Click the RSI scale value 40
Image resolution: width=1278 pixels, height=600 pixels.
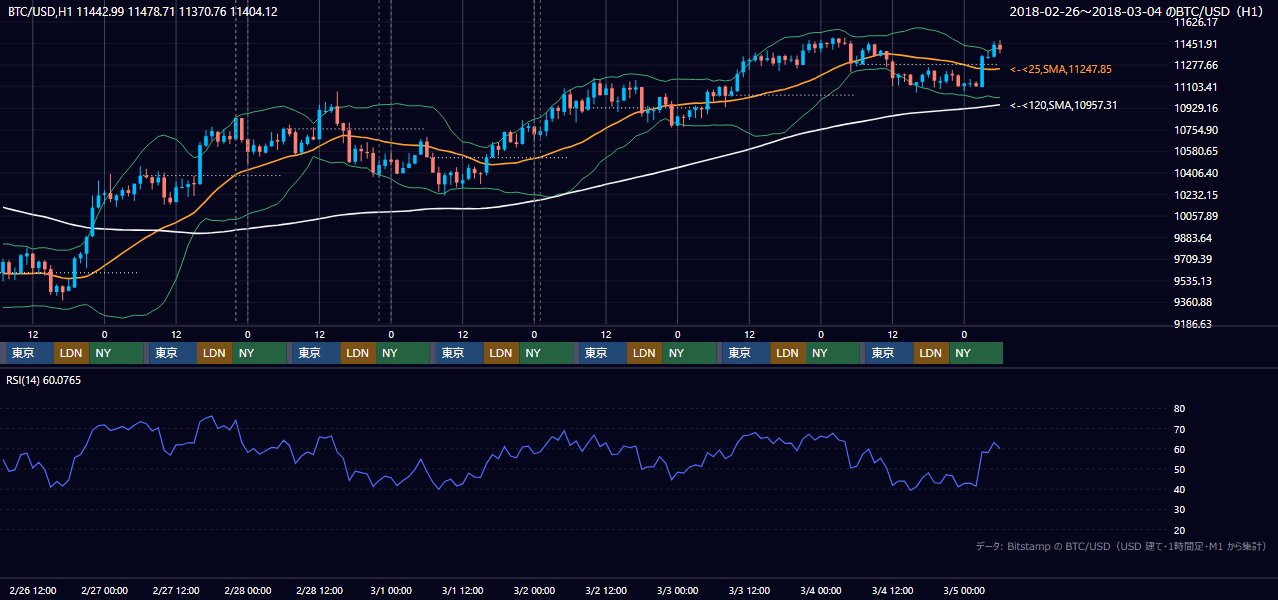tap(1179, 489)
